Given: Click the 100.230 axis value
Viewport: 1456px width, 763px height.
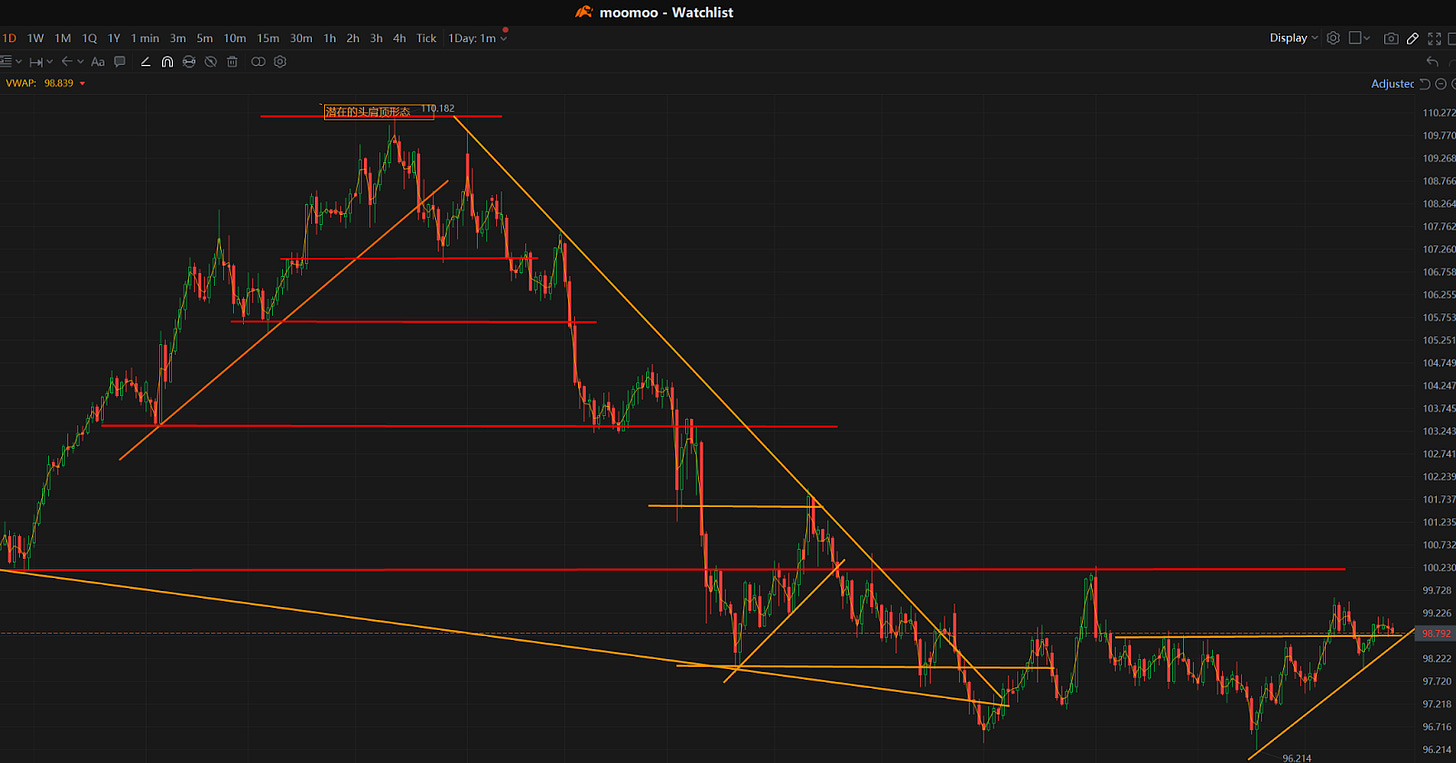Looking at the screenshot, I should click(1438, 568).
